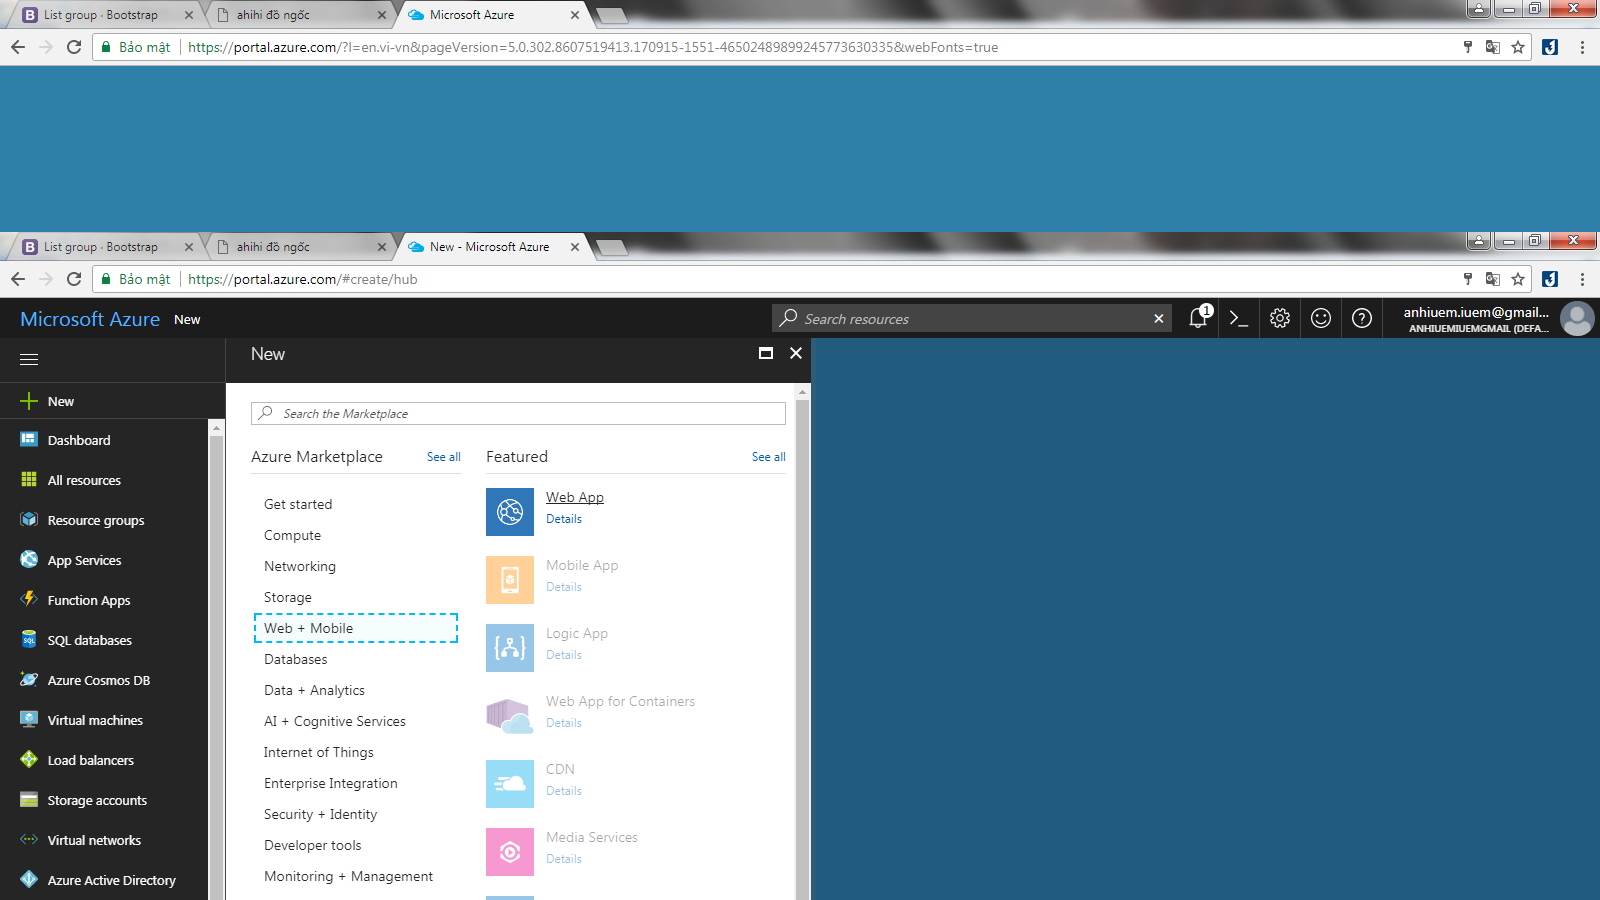
Task: Click the CDN featured icon
Action: pos(510,784)
